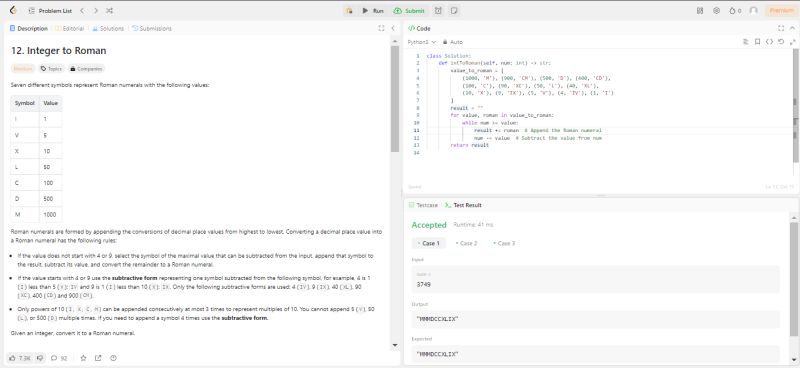Click the bookmark icon in code toolbar
Screen dimensions: 800x368
click(758, 42)
